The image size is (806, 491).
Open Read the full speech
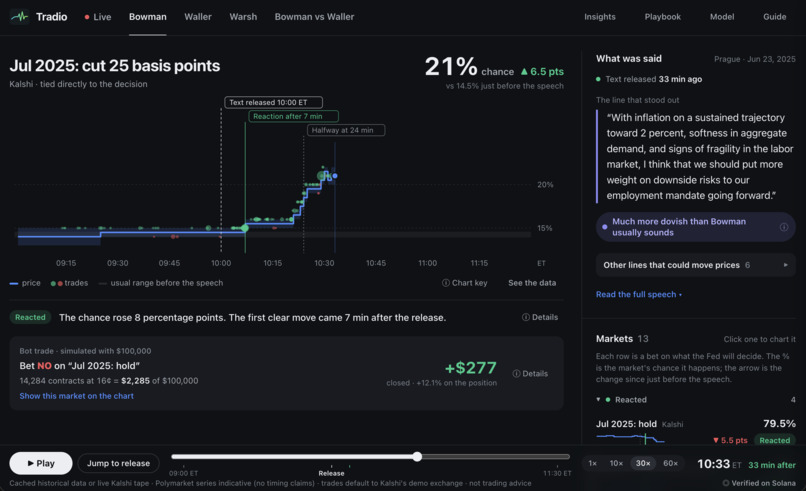638,295
